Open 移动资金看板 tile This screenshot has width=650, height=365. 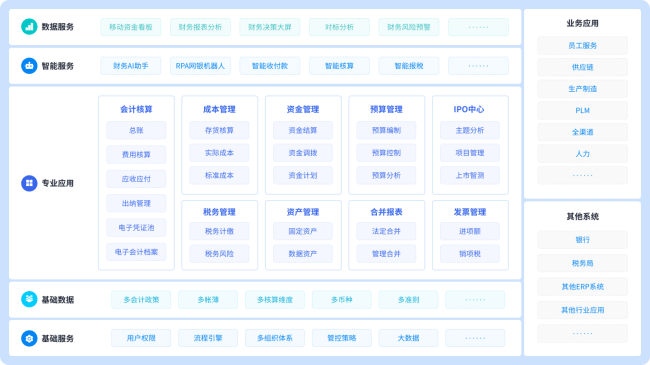click(131, 27)
